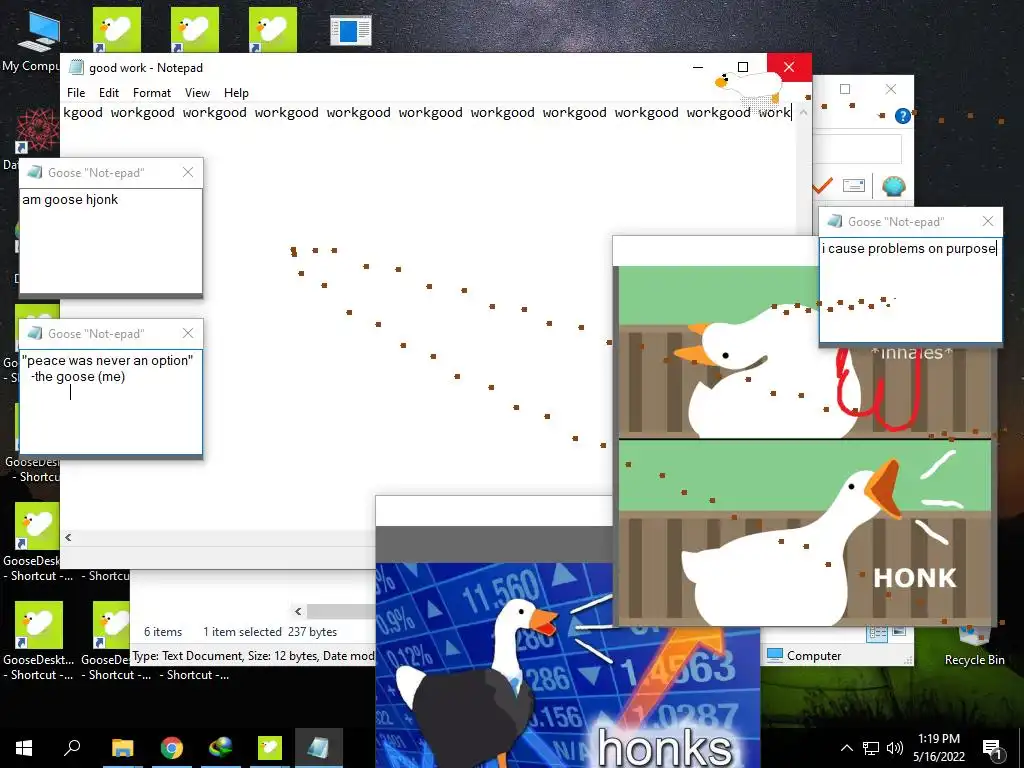Switch Explorer to details view icon
The width and height of the screenshot is (1024, 768).
[x=877, y=632]
